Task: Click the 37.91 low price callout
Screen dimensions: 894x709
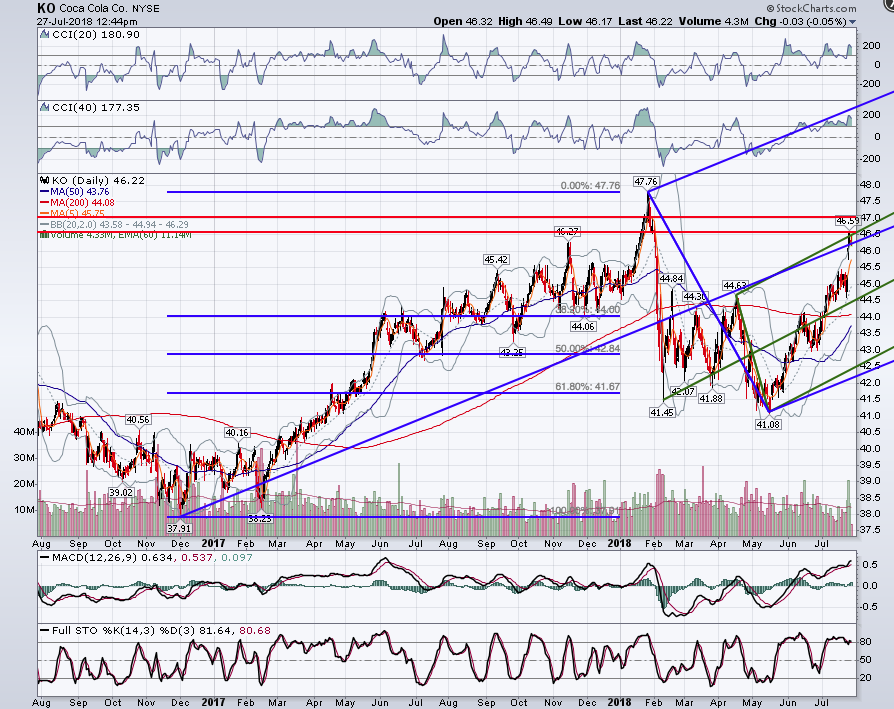Action: pyautogui.click(x=179, y=529)
